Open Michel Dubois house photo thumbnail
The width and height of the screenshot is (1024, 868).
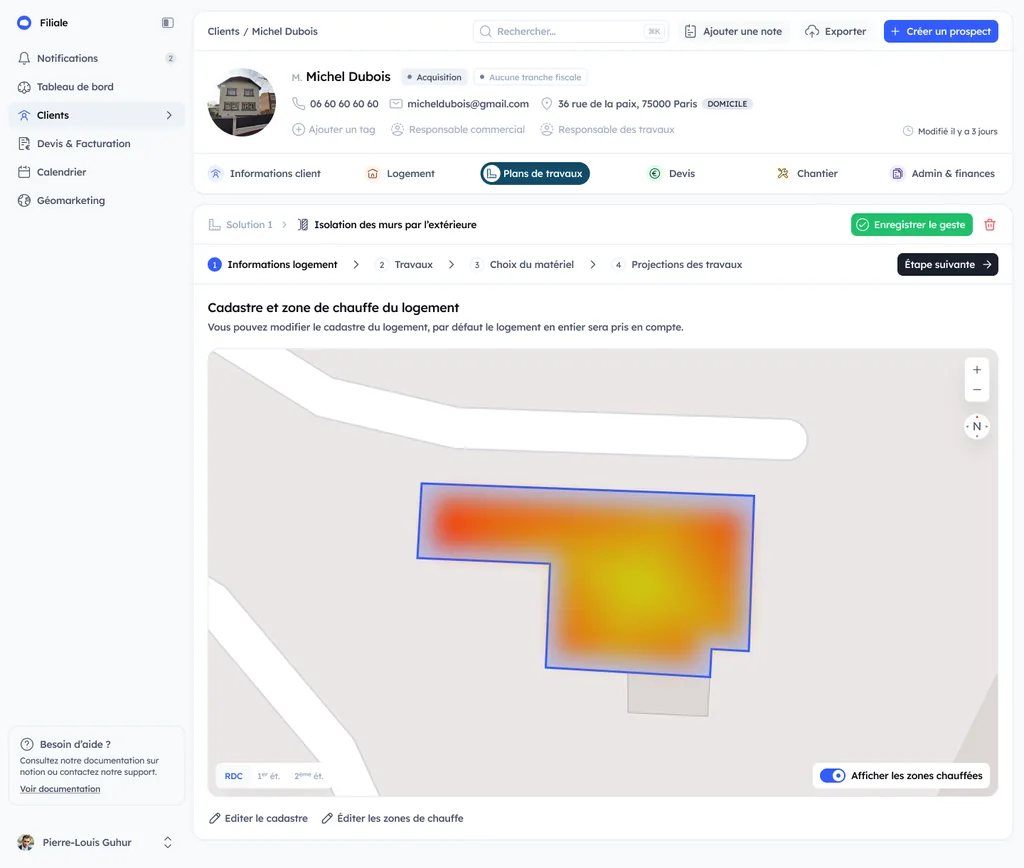tap(242, 103)
